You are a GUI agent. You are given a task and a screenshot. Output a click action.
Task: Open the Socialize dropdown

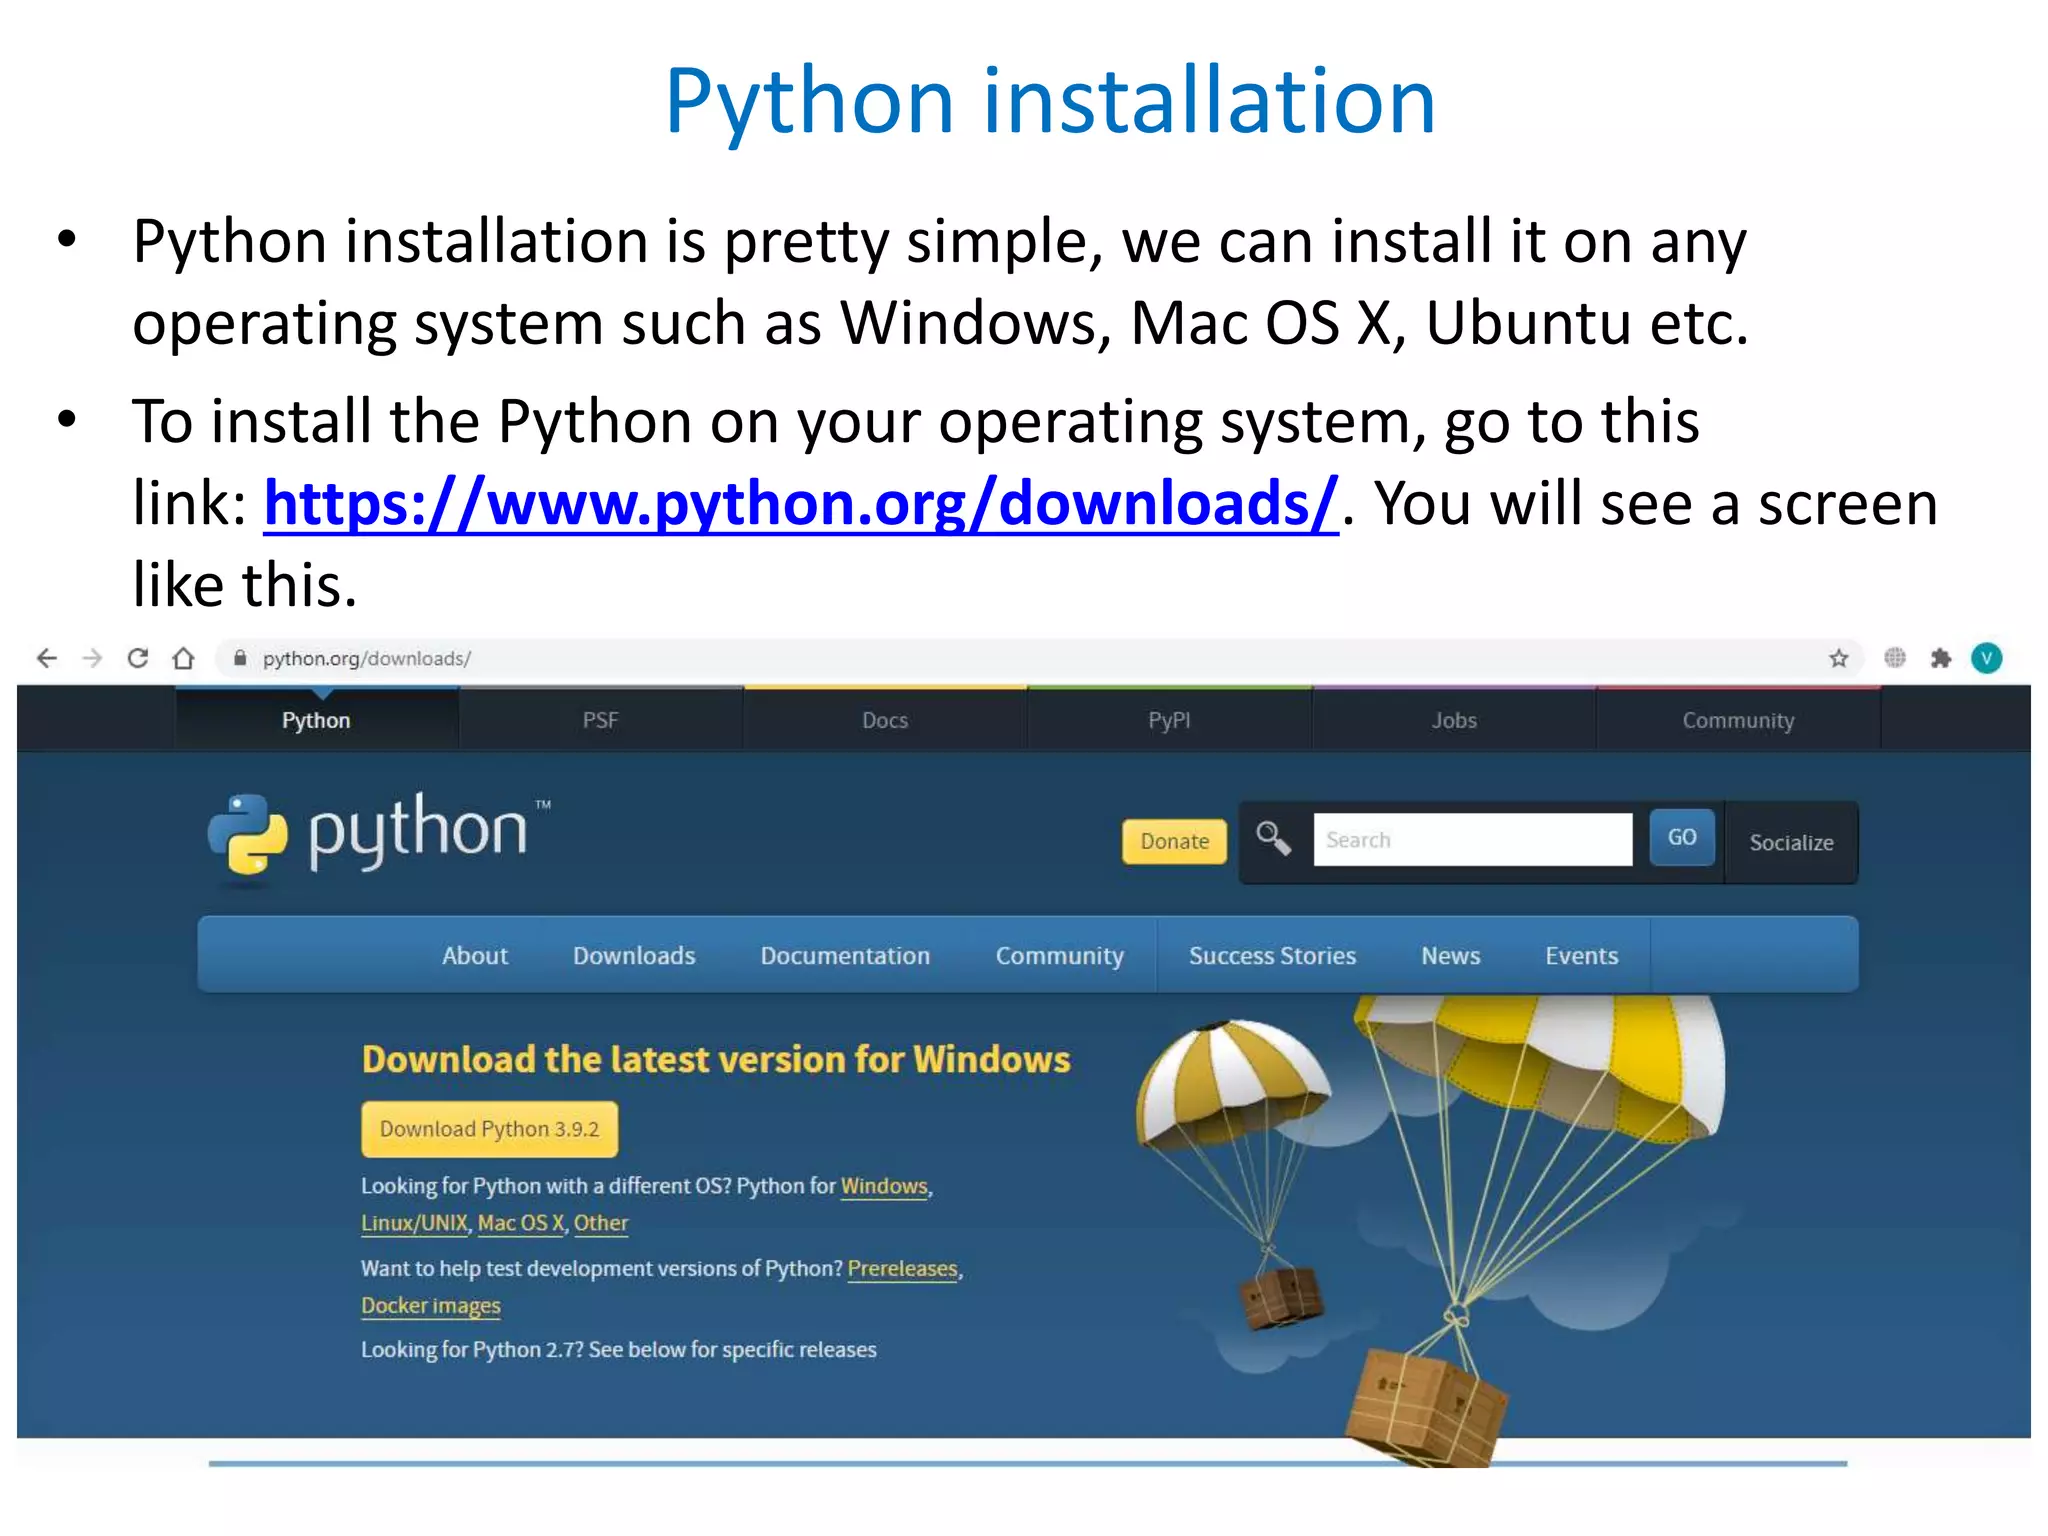tap(1790, 842)
